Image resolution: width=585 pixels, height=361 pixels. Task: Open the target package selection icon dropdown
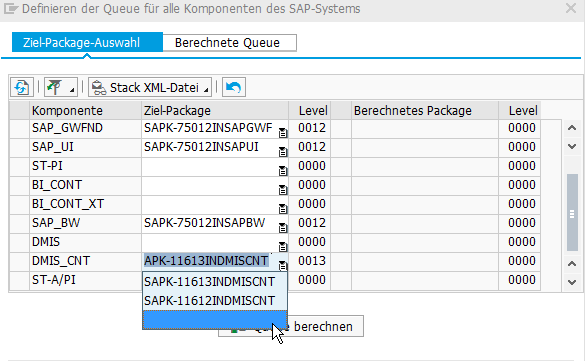pos(60,87)
